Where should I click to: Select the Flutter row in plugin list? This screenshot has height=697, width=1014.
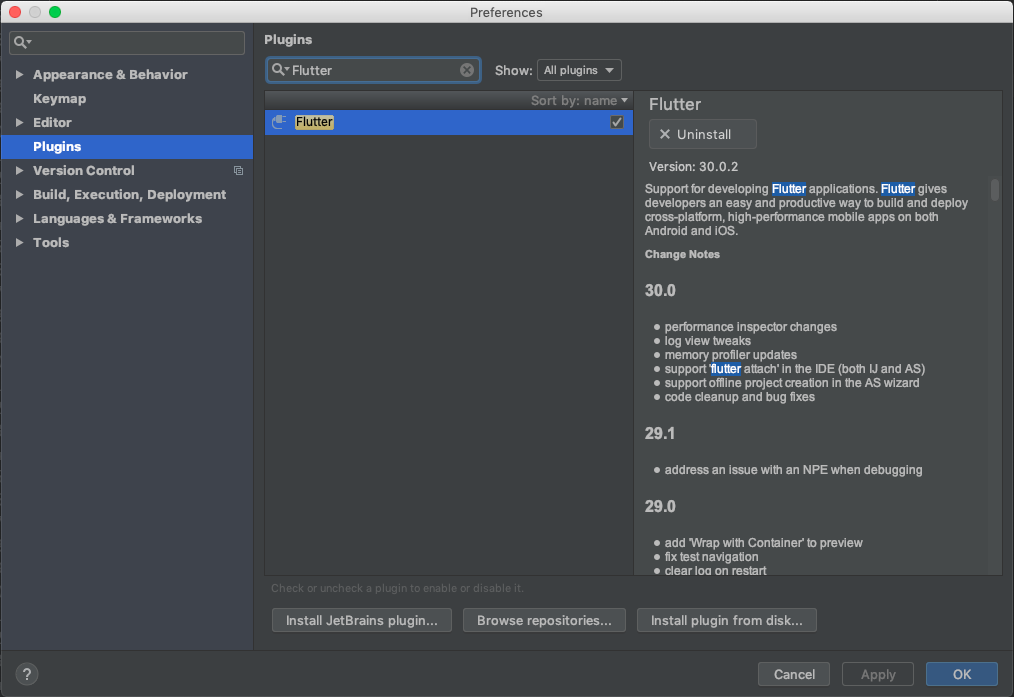pyautogui.click(x=449, y=122)
